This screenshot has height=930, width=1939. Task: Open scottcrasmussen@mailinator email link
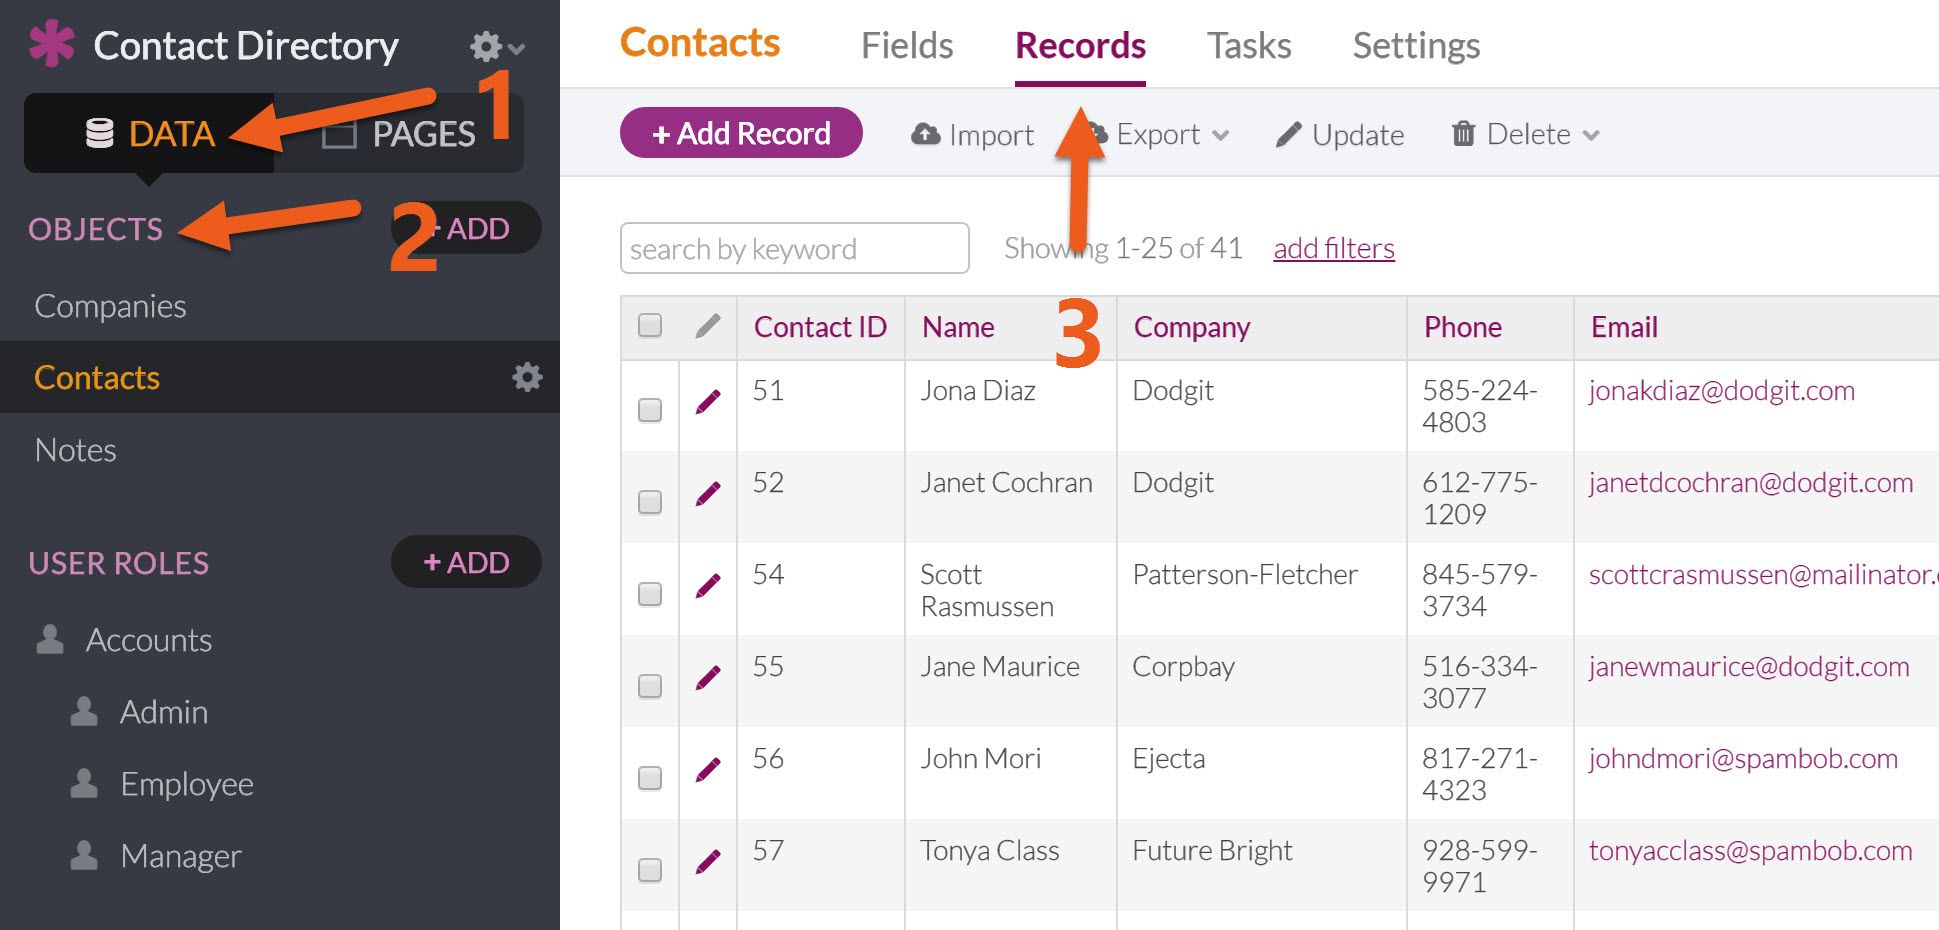tap(1763, 575)
